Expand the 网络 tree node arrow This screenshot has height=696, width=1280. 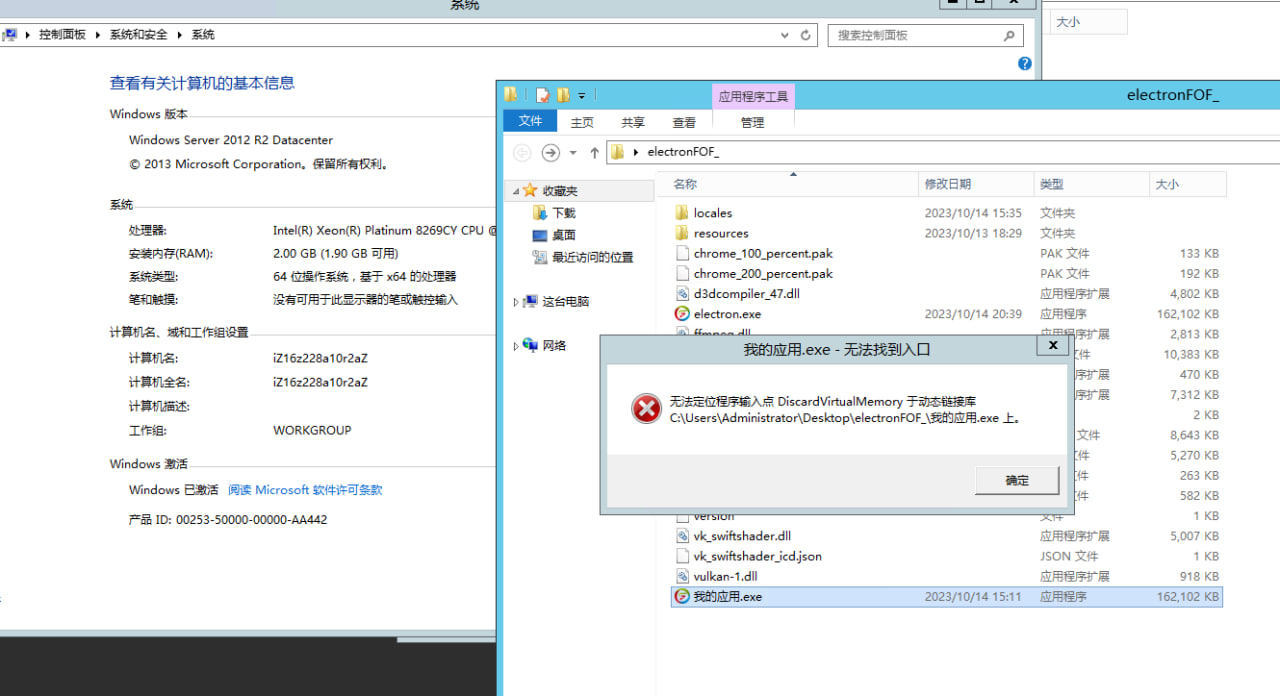coord(516,346)
